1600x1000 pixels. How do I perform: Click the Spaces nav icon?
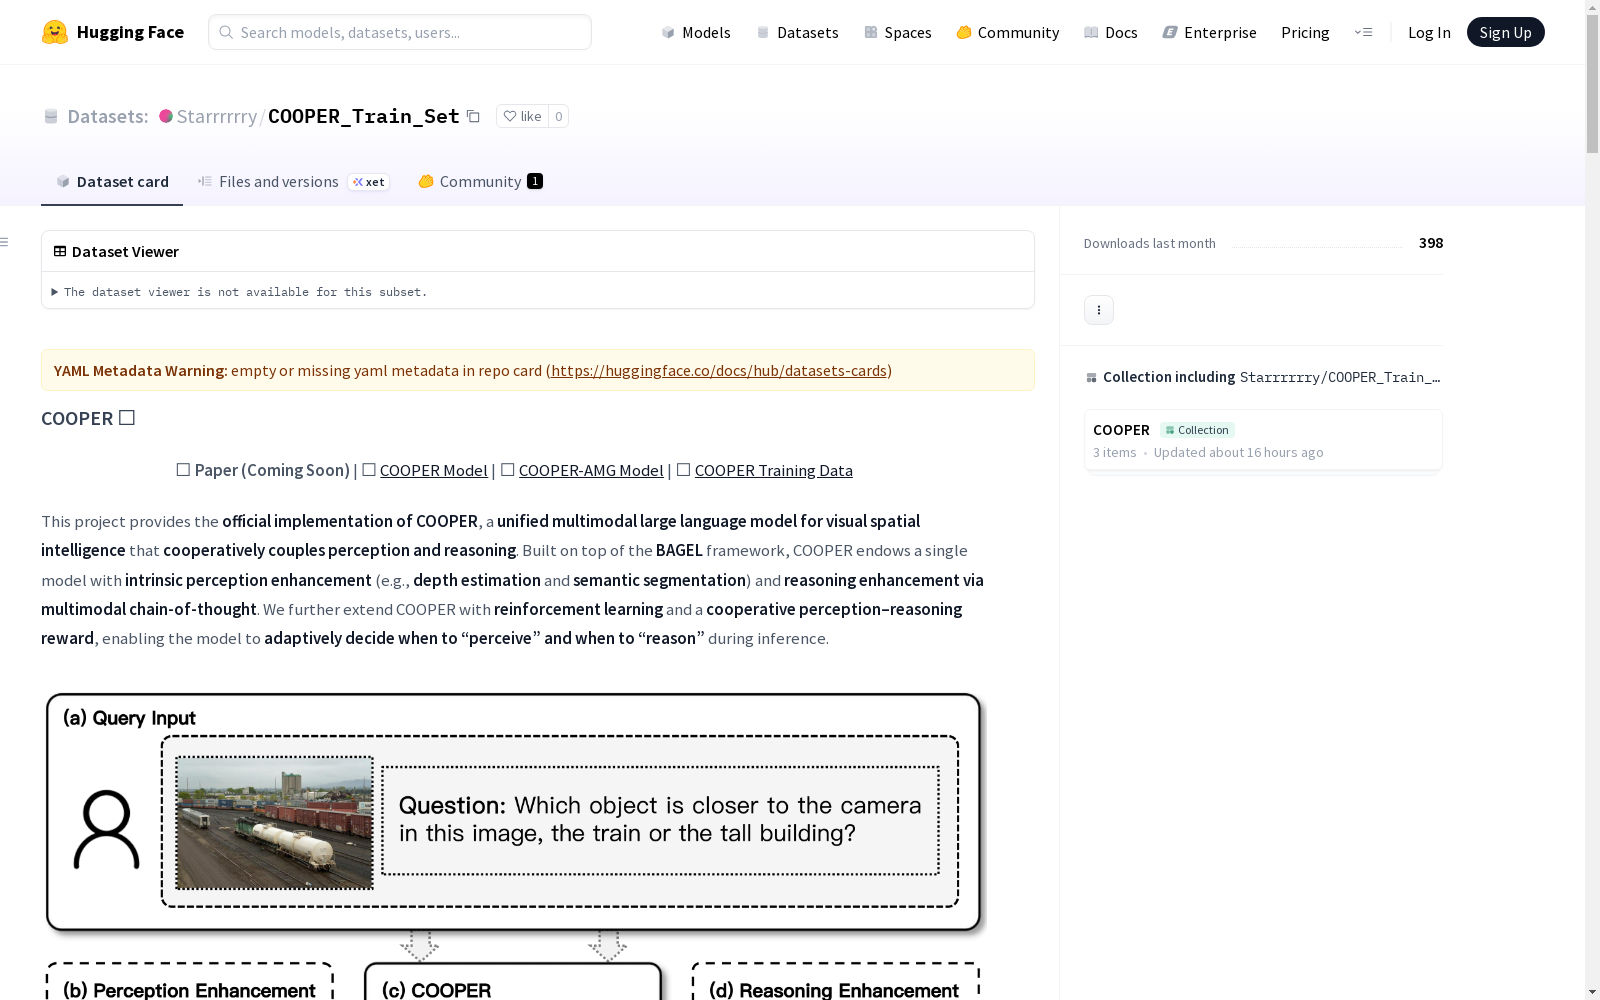871,32
